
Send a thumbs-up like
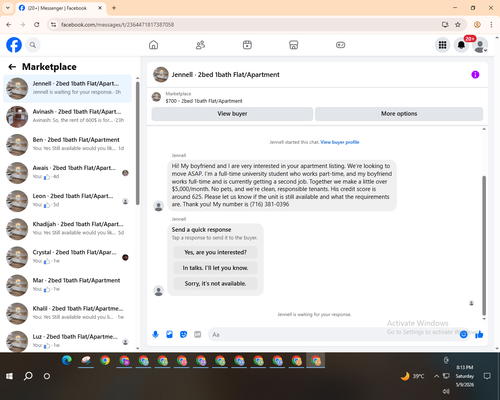tap(479, 334)
